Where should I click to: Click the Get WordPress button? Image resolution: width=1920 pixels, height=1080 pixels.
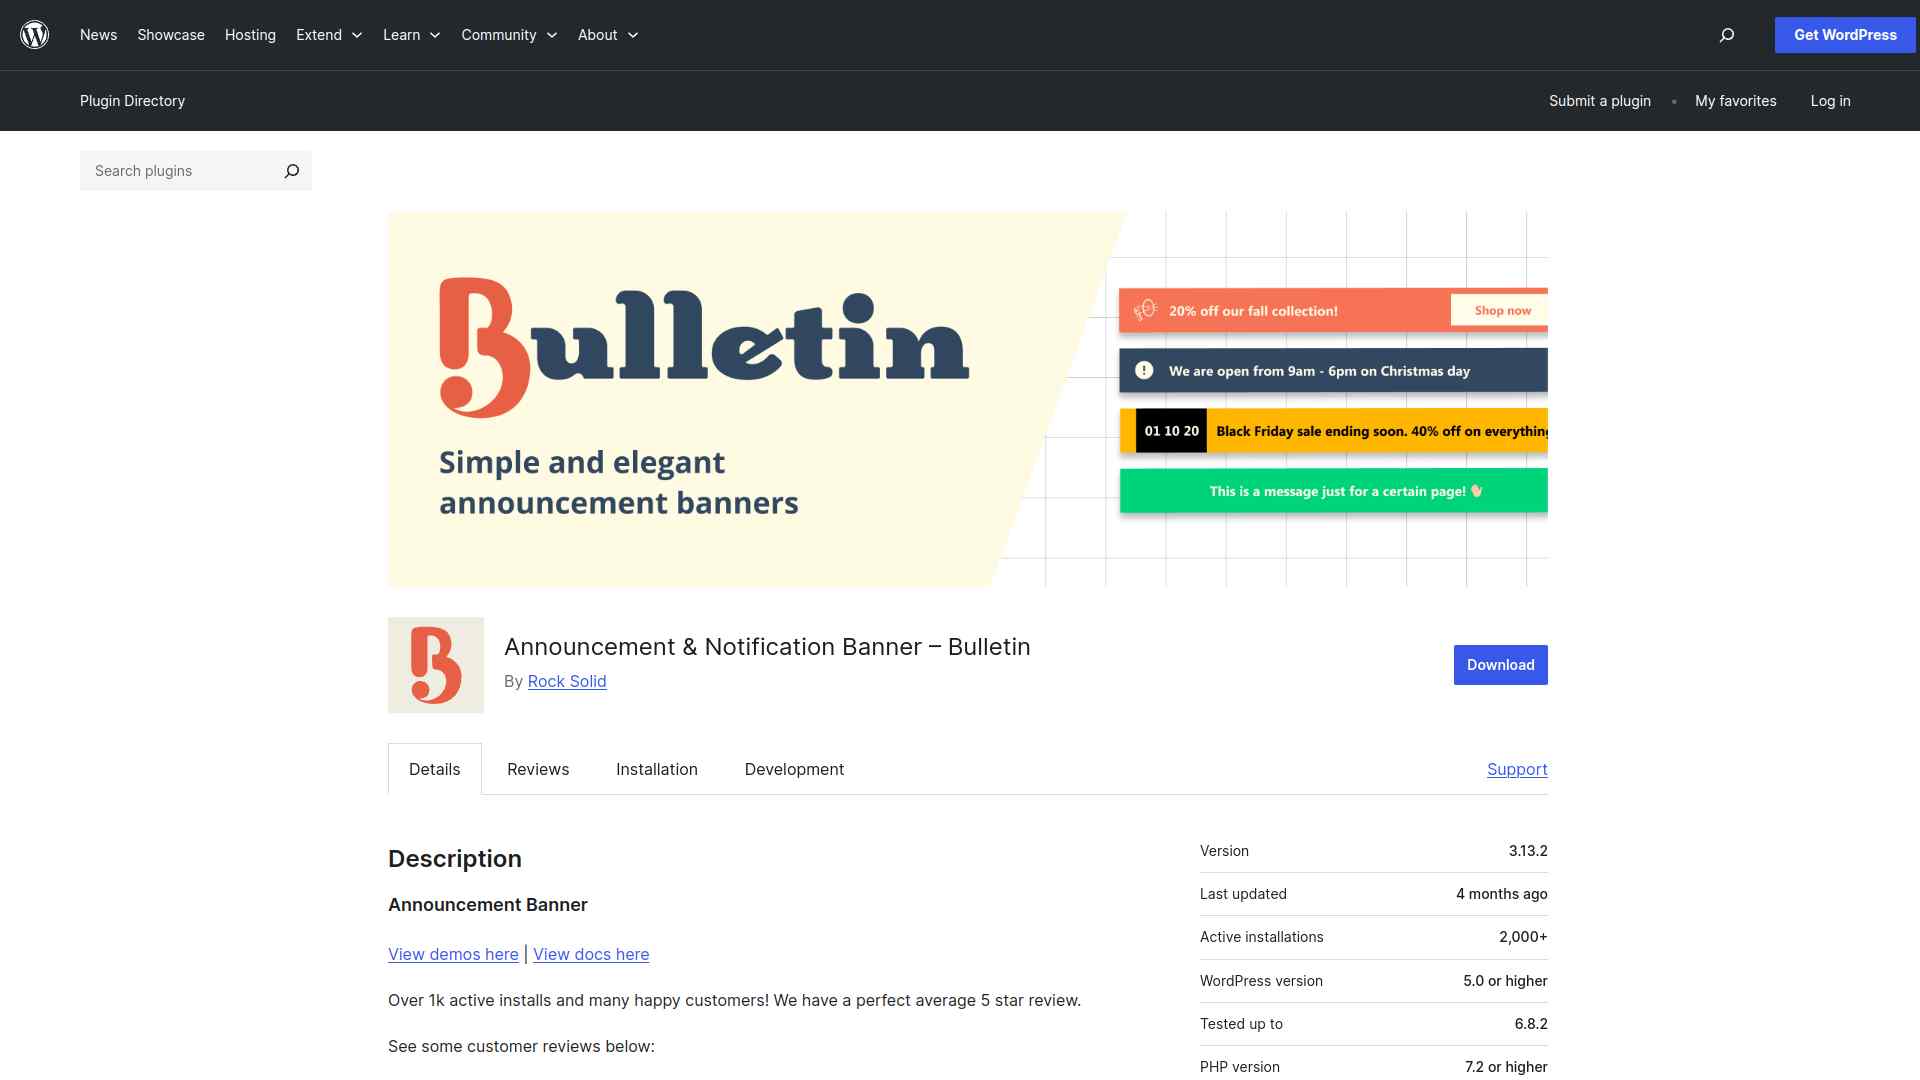(1845, 35)
